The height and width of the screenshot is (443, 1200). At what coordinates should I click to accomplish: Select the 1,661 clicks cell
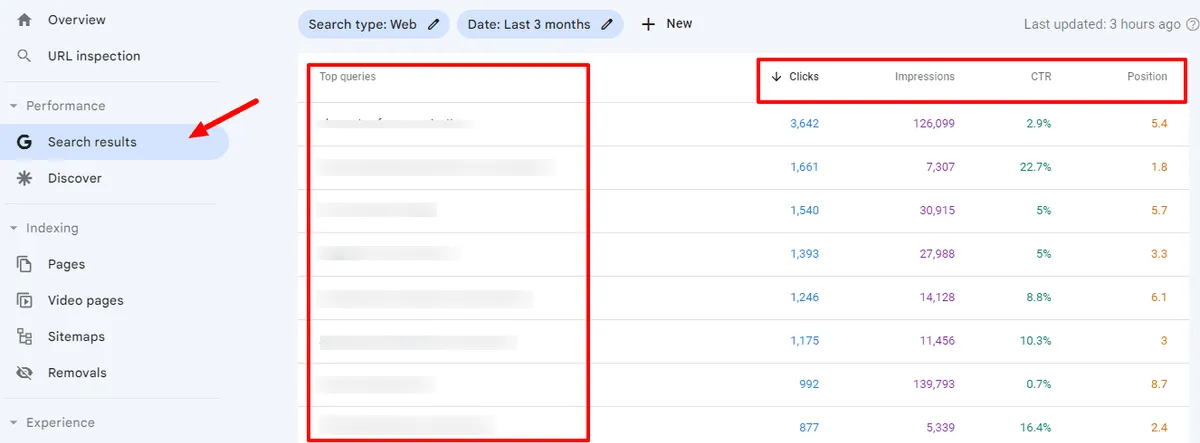coord(804,167)
